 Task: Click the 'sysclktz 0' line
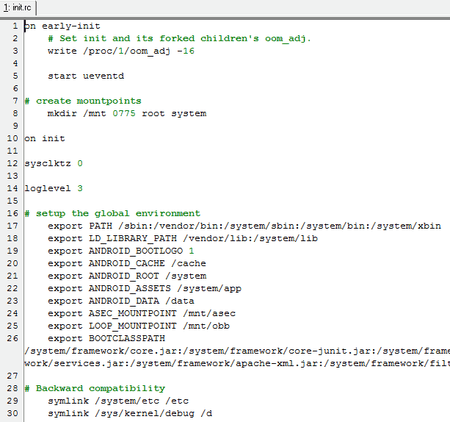coord(53,163)
